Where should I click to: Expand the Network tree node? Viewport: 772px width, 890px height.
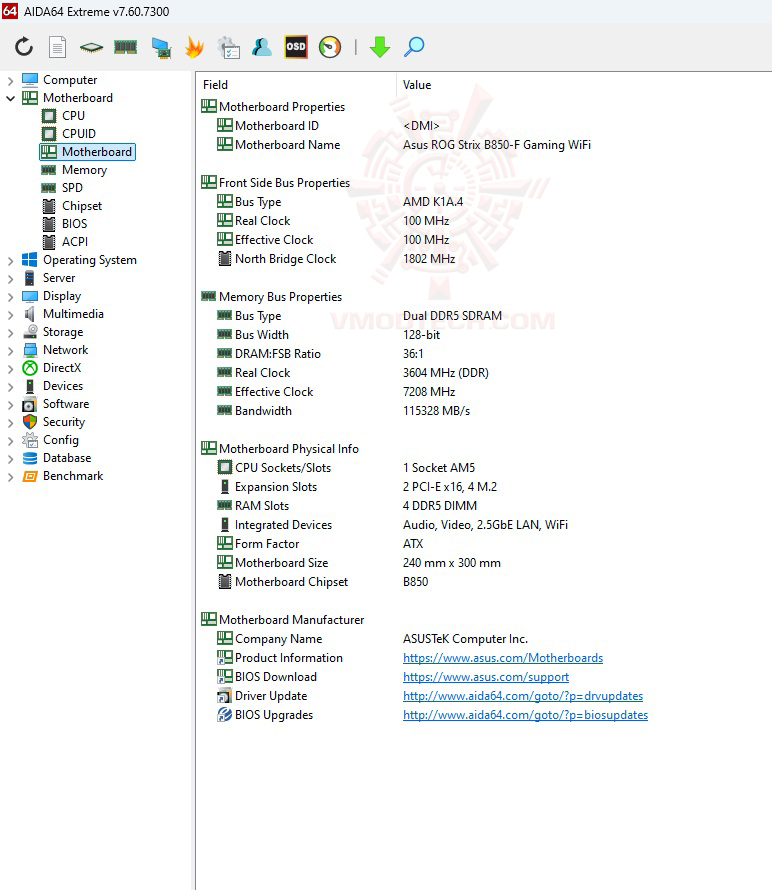click(10, 351)
